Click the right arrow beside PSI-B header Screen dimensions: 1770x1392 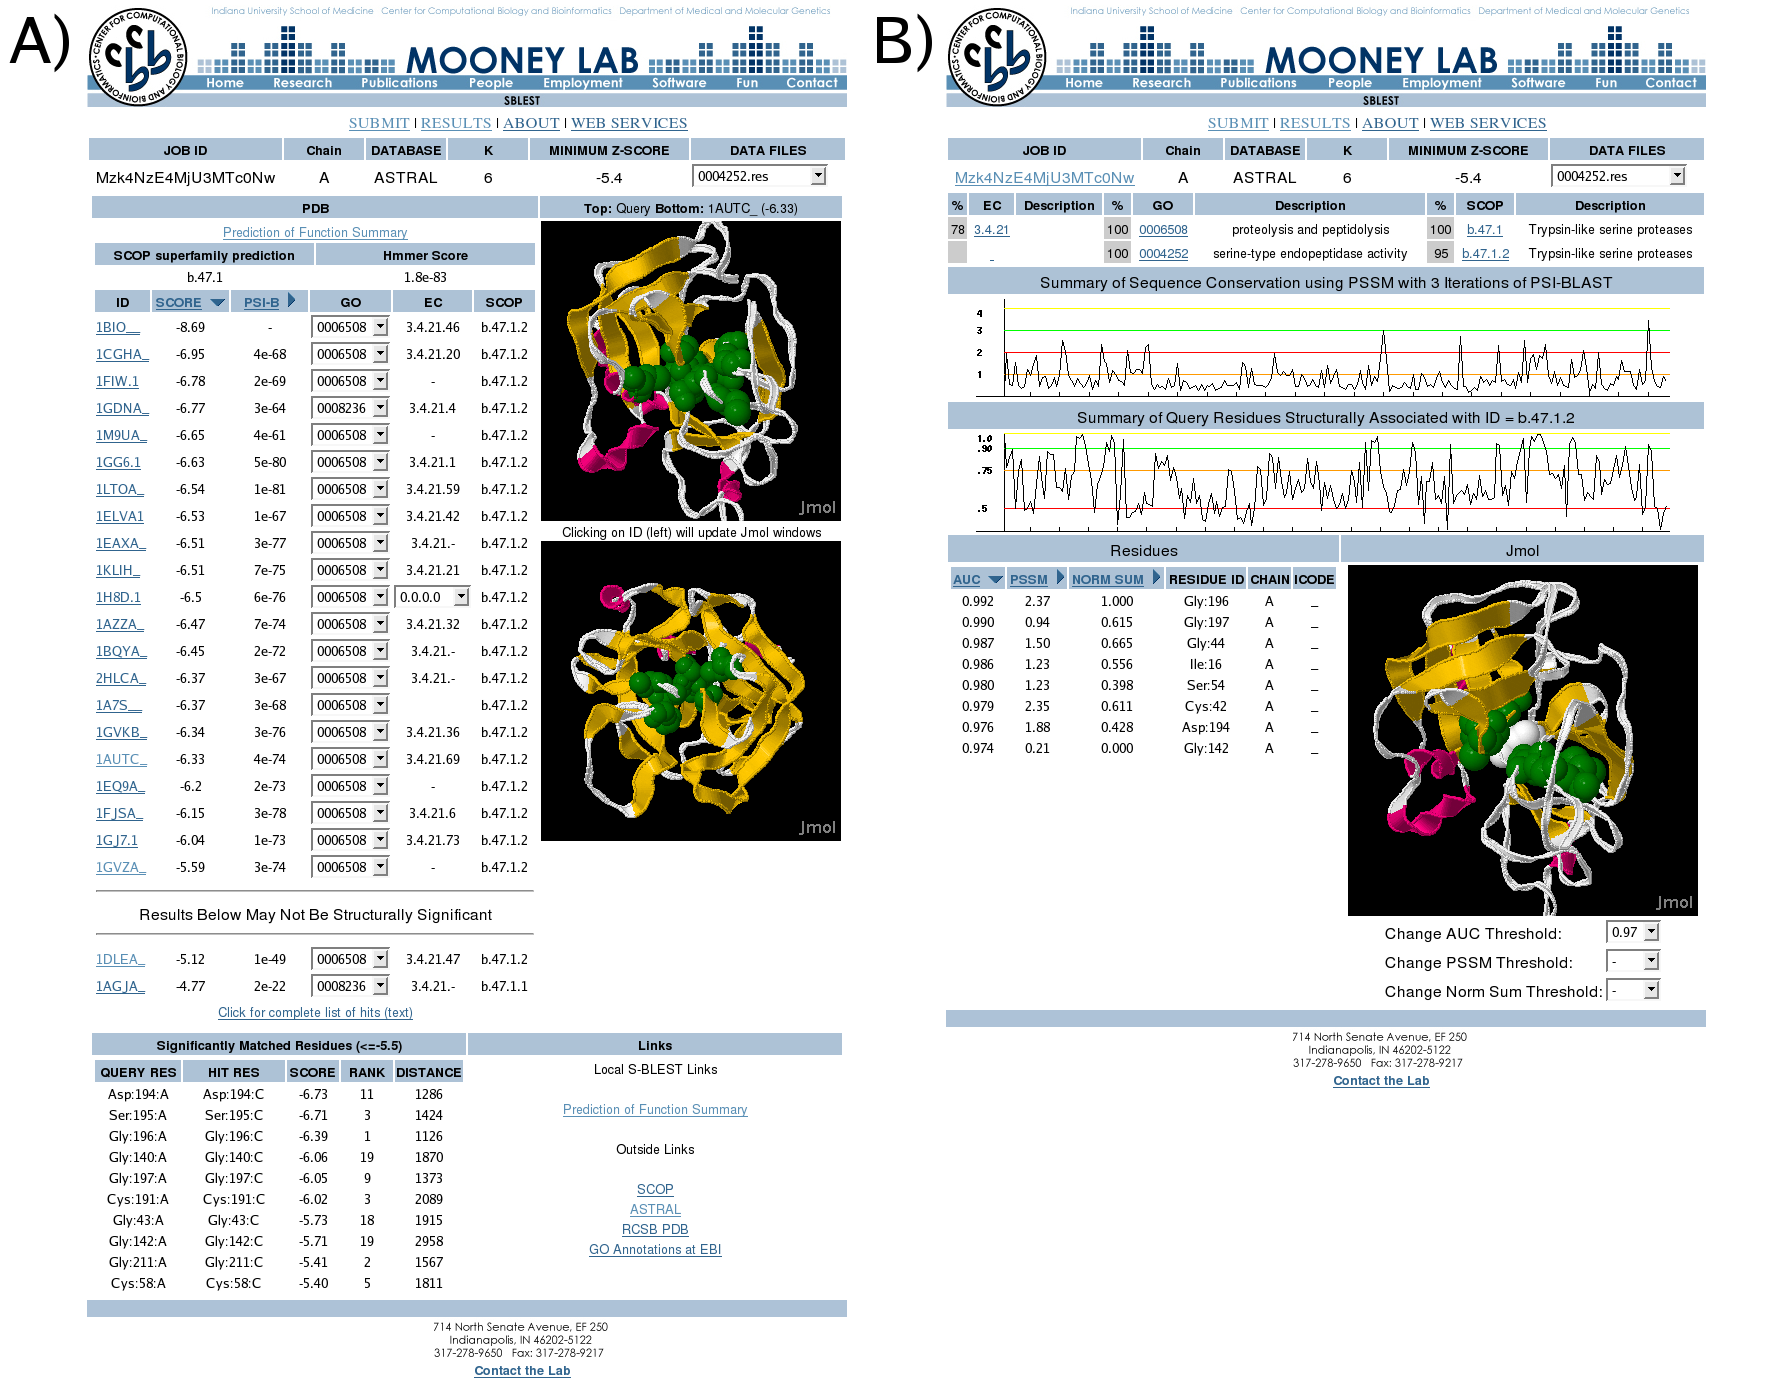point(291,301)
